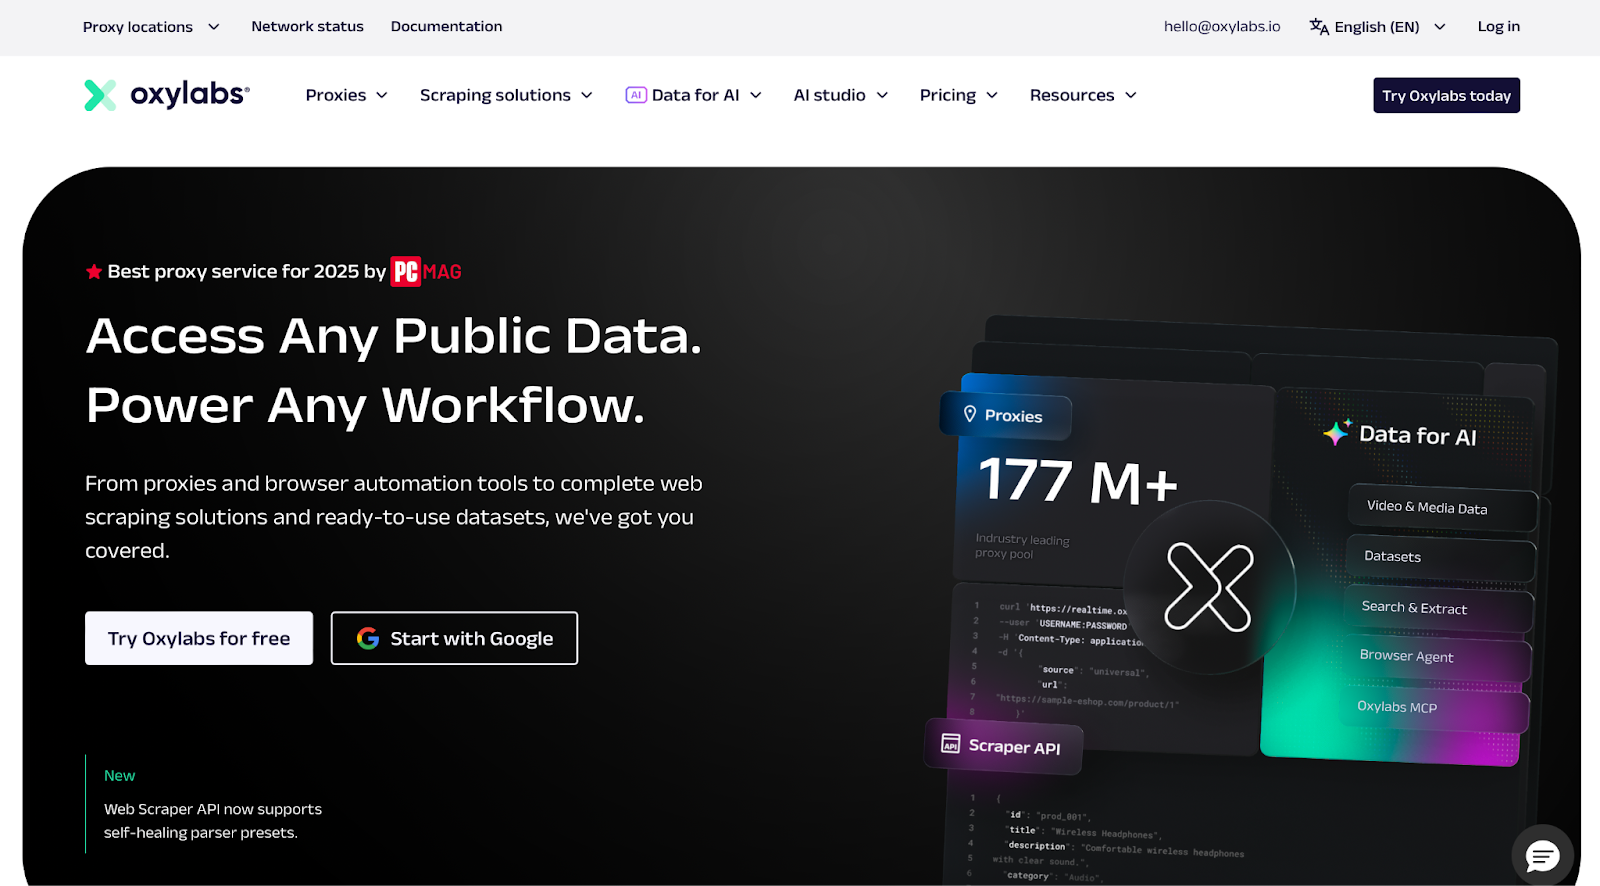1600x886 pixels.
Task: Click the Best proxy service for 2025 text
Action: tap(246, 272)
